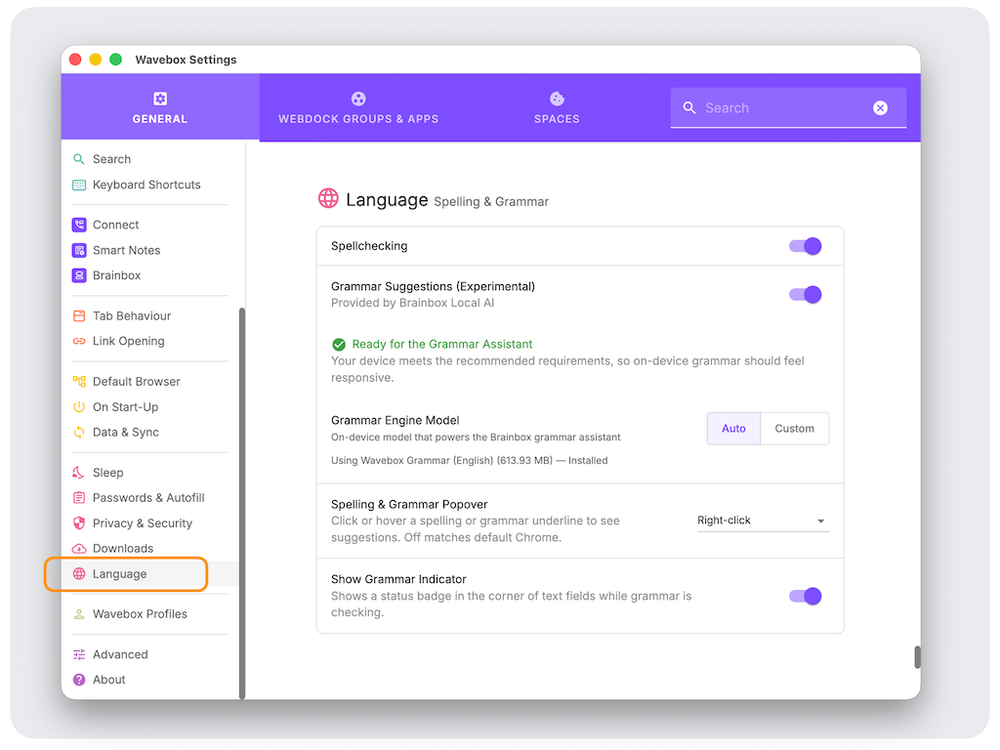Click the Wavebox Profiles person icon

[79, 614]
